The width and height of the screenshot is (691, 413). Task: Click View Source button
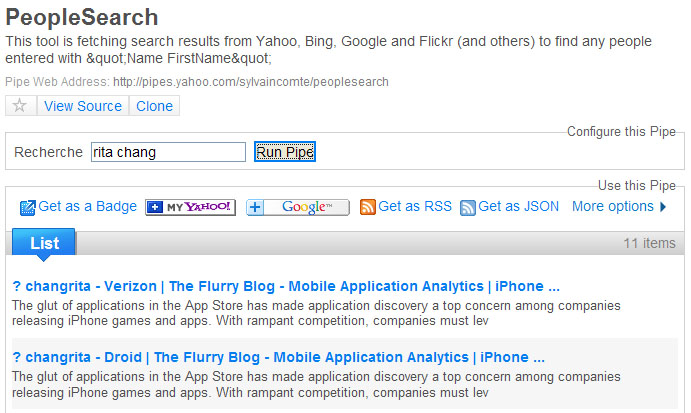pyautogui.click(x=83, y=106)
